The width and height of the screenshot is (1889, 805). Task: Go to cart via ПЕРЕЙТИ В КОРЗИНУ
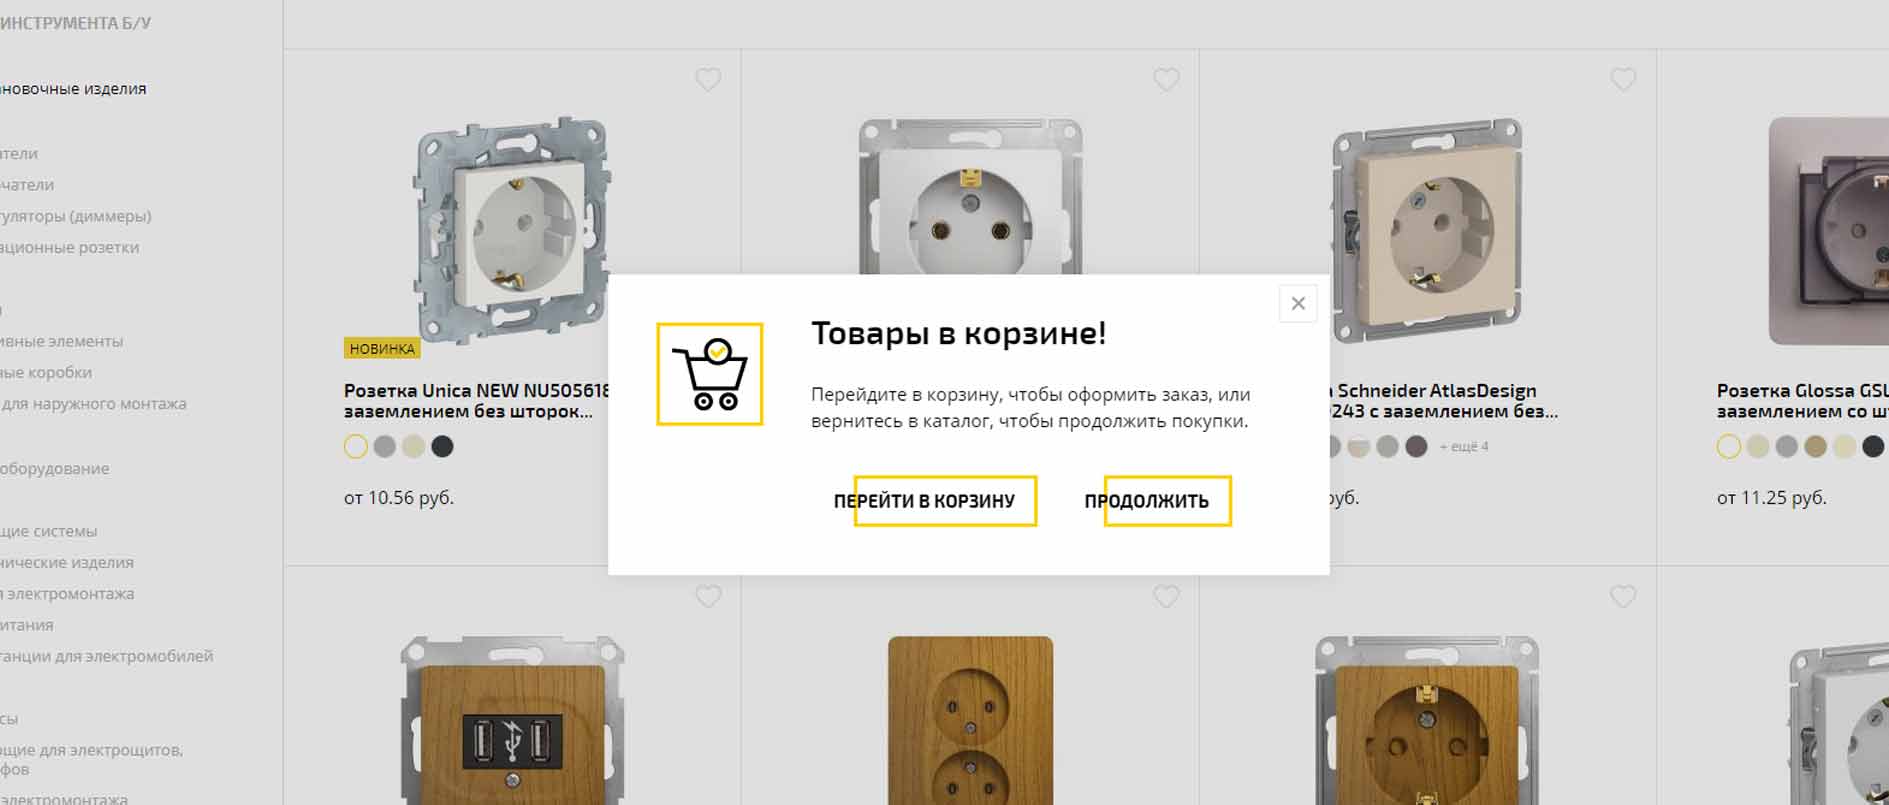[x=925, y=501]
